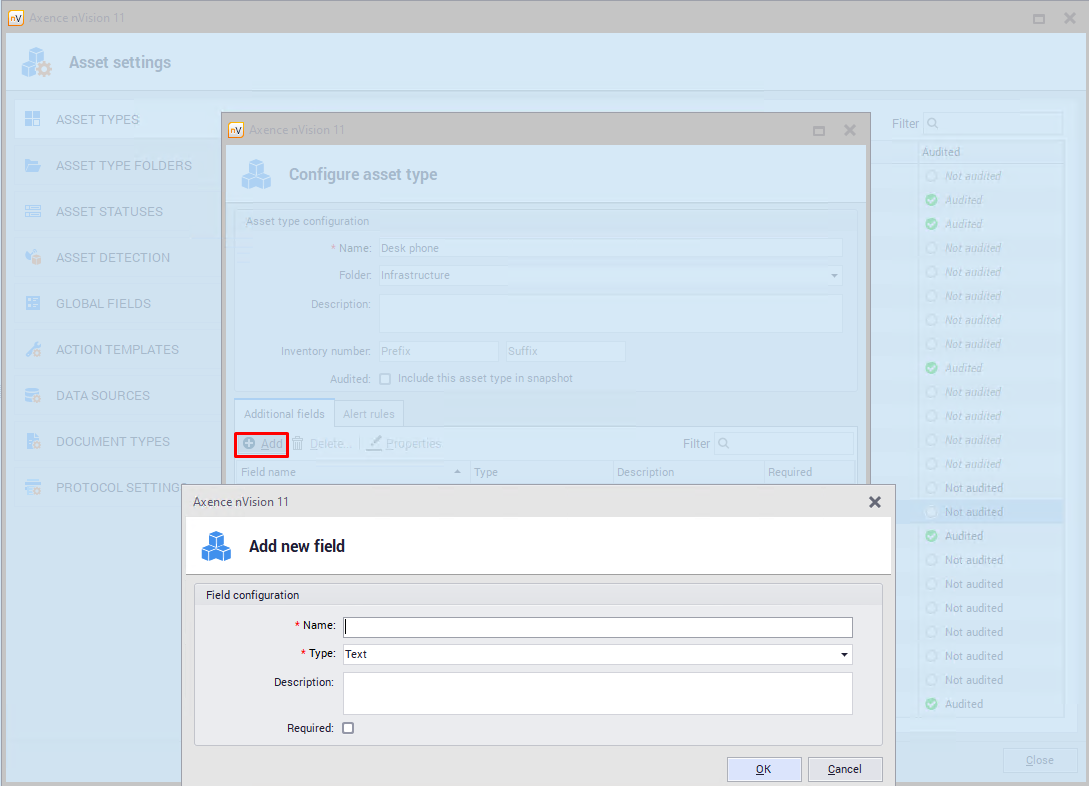Switch to the Alert rules tab
Image resolution: width=1089 pixels, height=786 pixels.
point(369,414)
